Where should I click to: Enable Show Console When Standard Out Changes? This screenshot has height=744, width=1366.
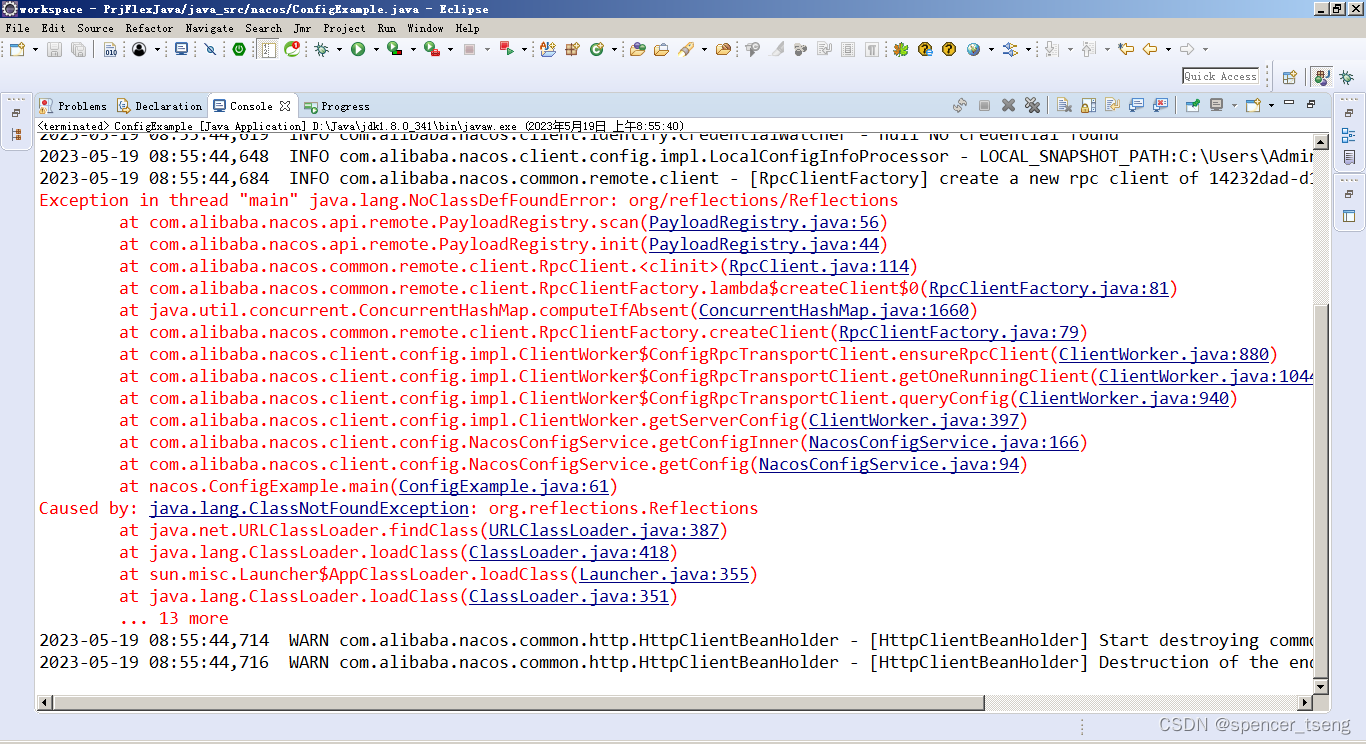[1134, 105]
